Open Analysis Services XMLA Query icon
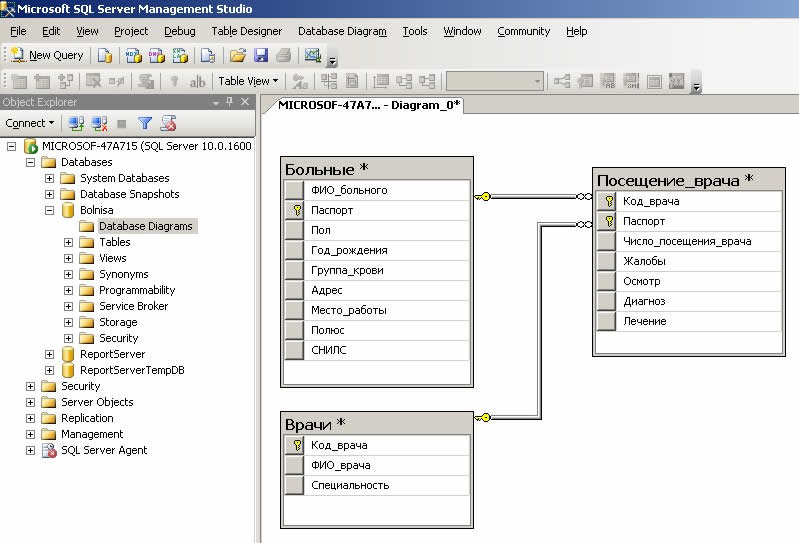This screenshot has width=799, height=543. coord(180,55)
